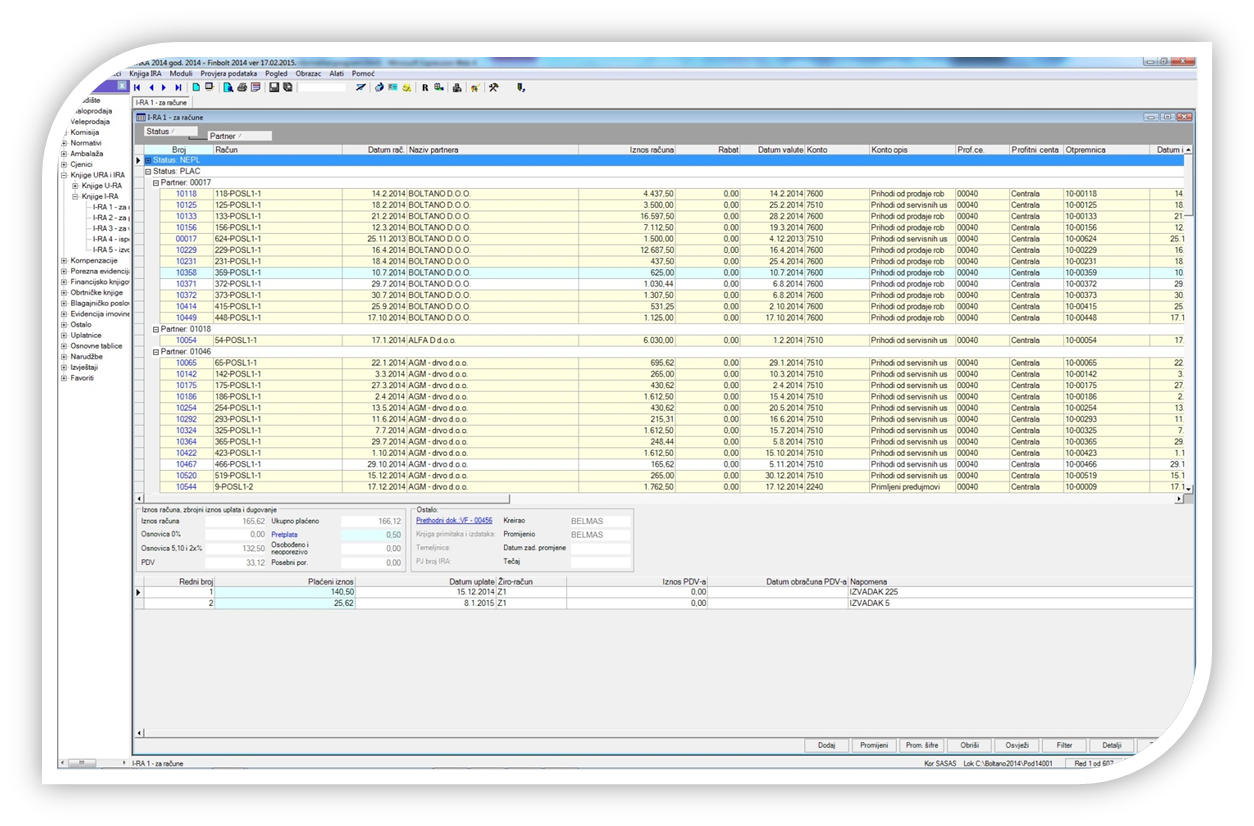Viewport: 1254px width, 826px height.
Task: Click the bold R toolbar icon
Action: 425,88
